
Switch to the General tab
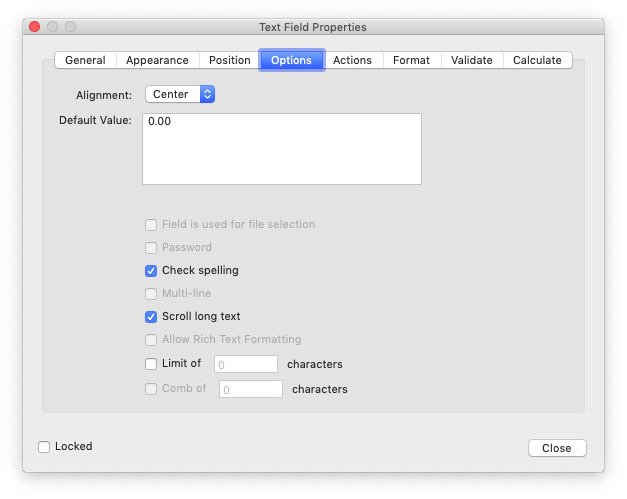pos(85,60)
